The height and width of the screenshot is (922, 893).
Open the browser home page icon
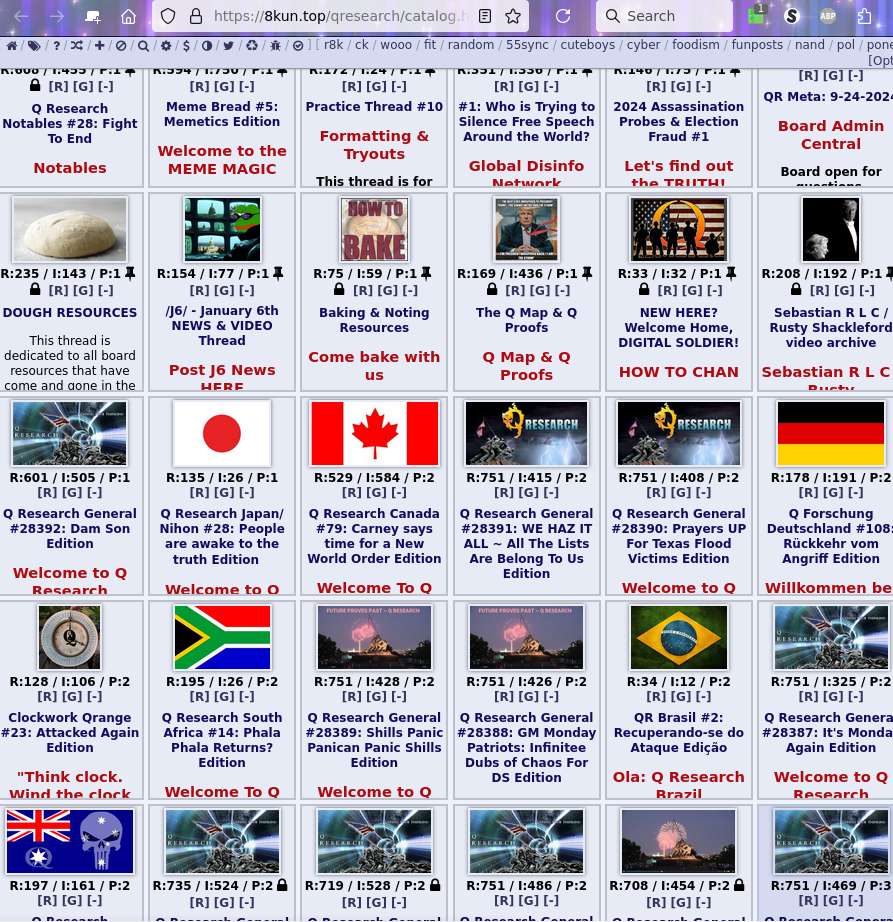[x=128, y=16]
